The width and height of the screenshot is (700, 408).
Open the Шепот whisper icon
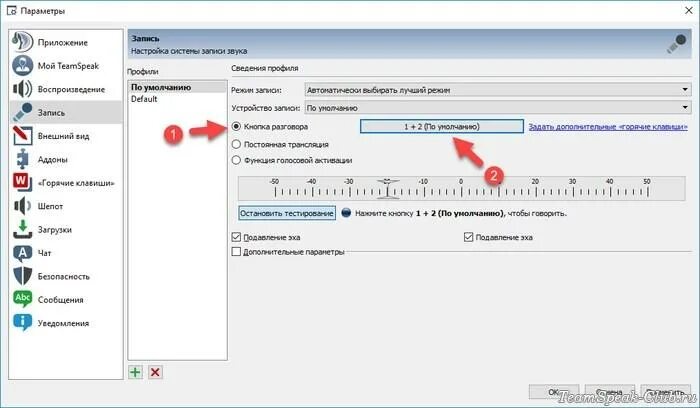tap(22, 206)
